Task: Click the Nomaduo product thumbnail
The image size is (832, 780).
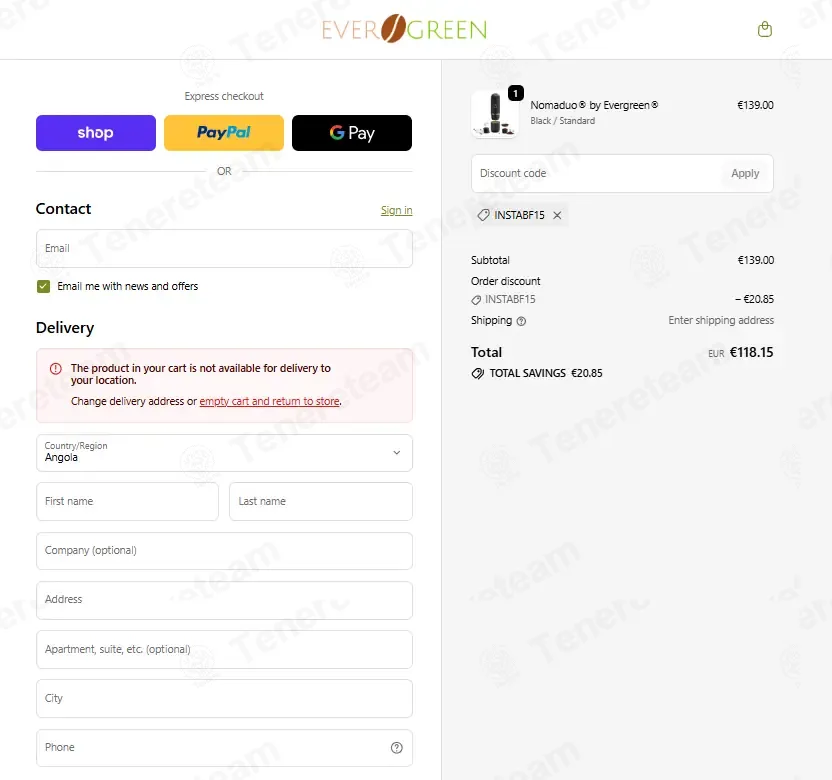Action: [495, 114]
